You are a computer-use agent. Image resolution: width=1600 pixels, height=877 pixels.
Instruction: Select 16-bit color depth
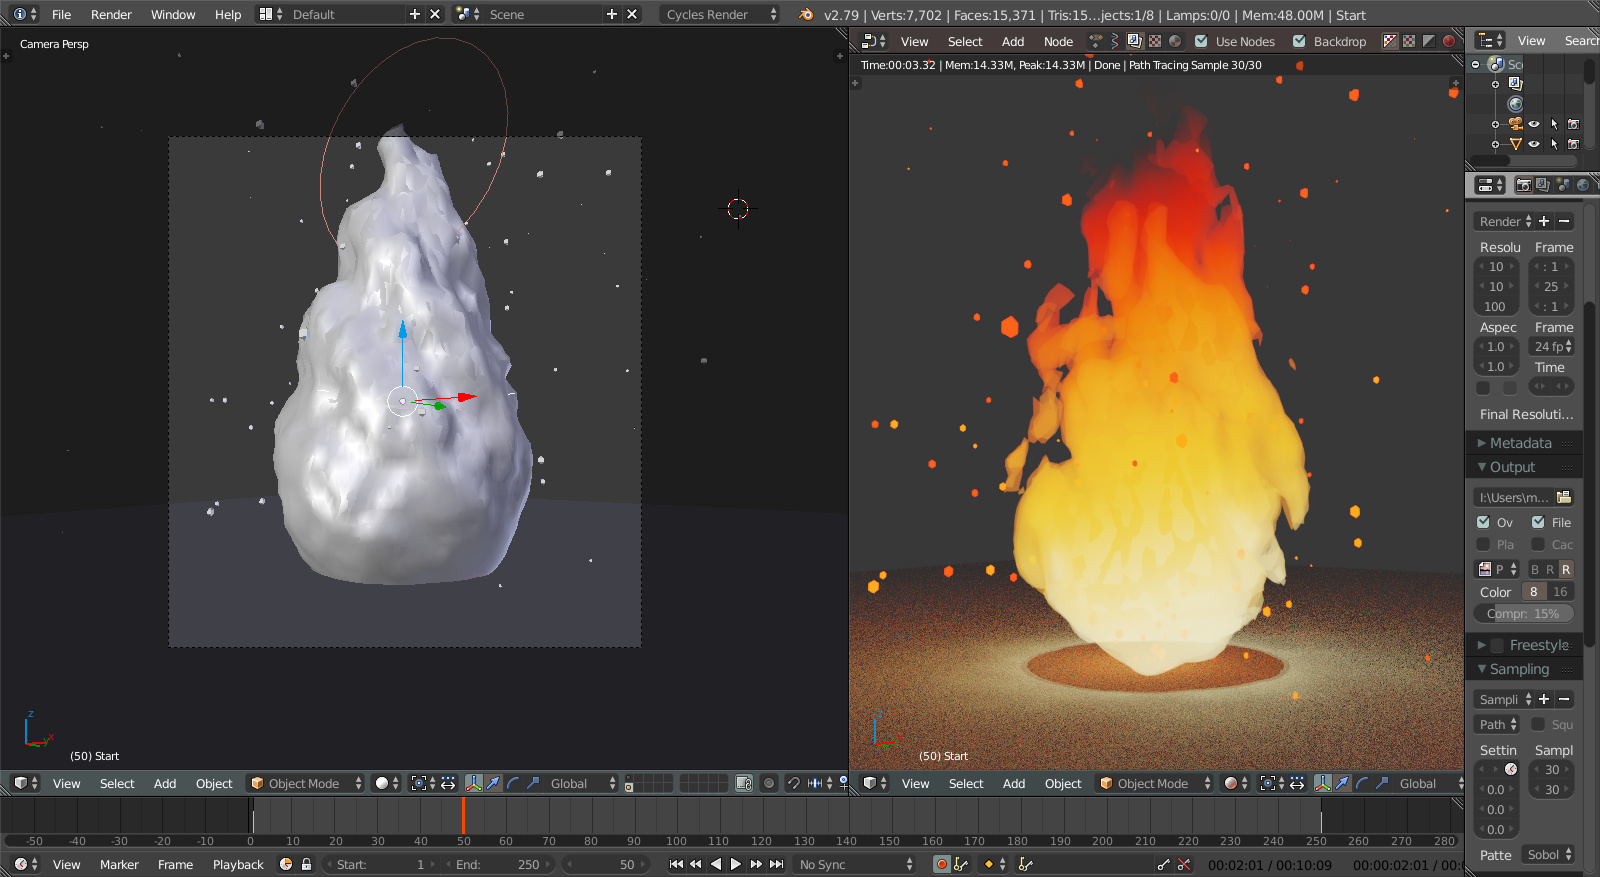[x=1560, y=591]
